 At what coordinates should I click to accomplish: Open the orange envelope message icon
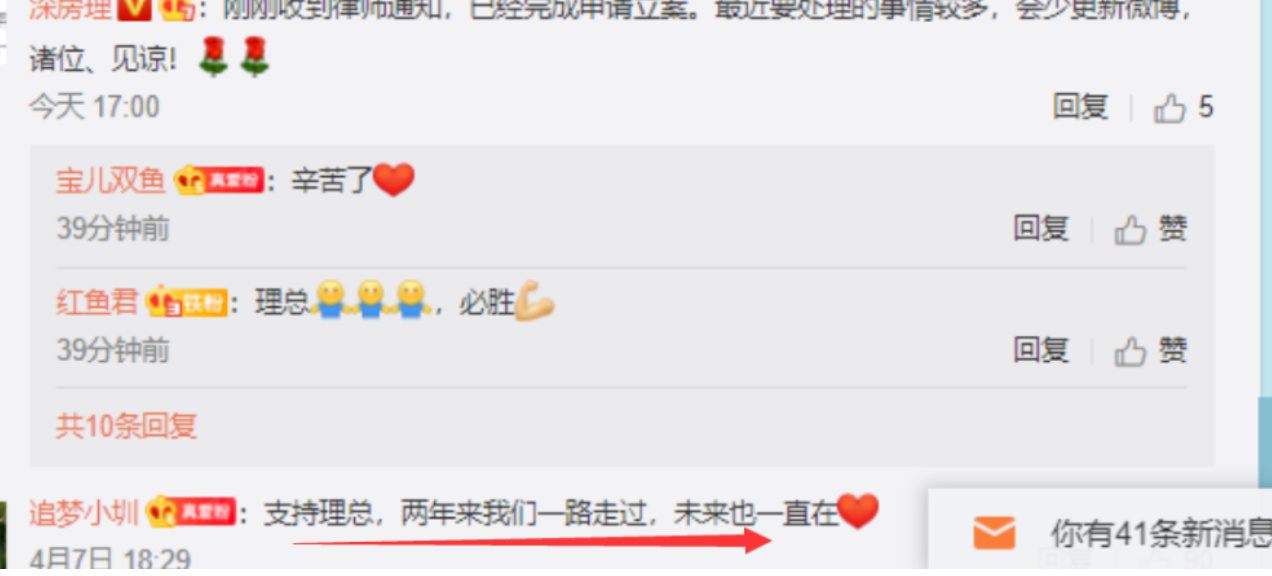pos(994,533)
